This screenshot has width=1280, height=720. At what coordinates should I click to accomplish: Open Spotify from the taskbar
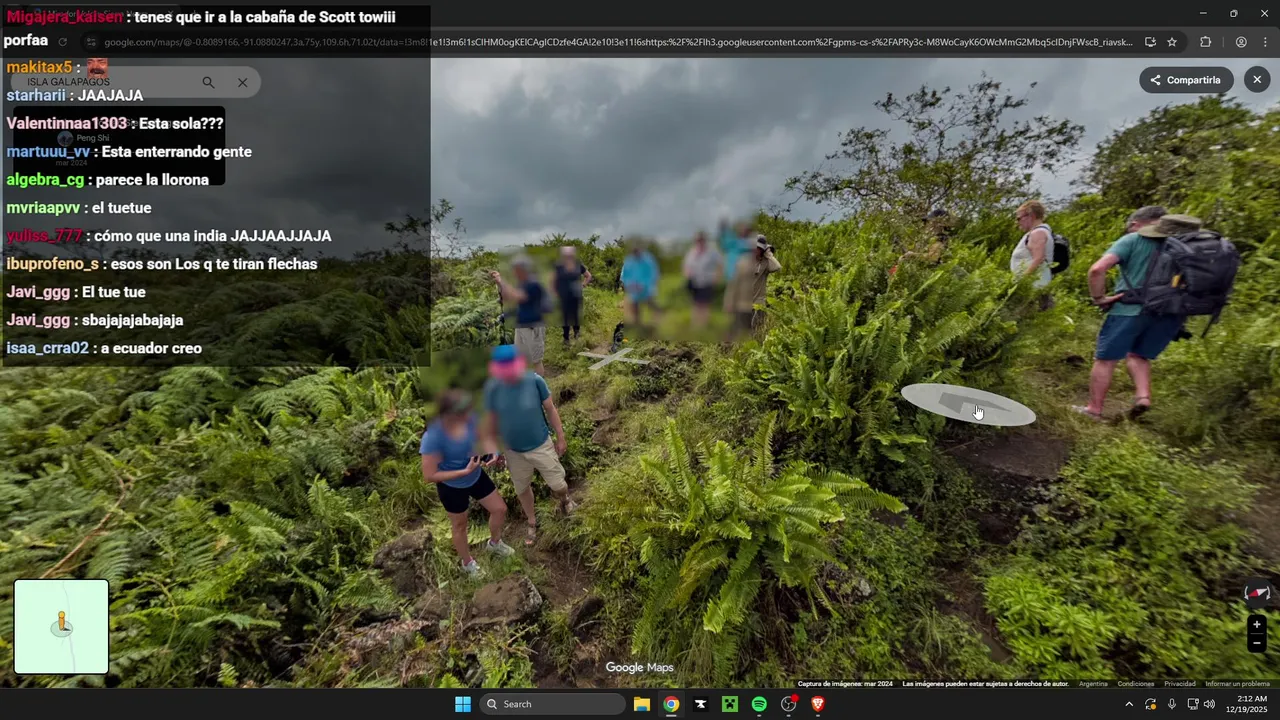coord(759,704)
